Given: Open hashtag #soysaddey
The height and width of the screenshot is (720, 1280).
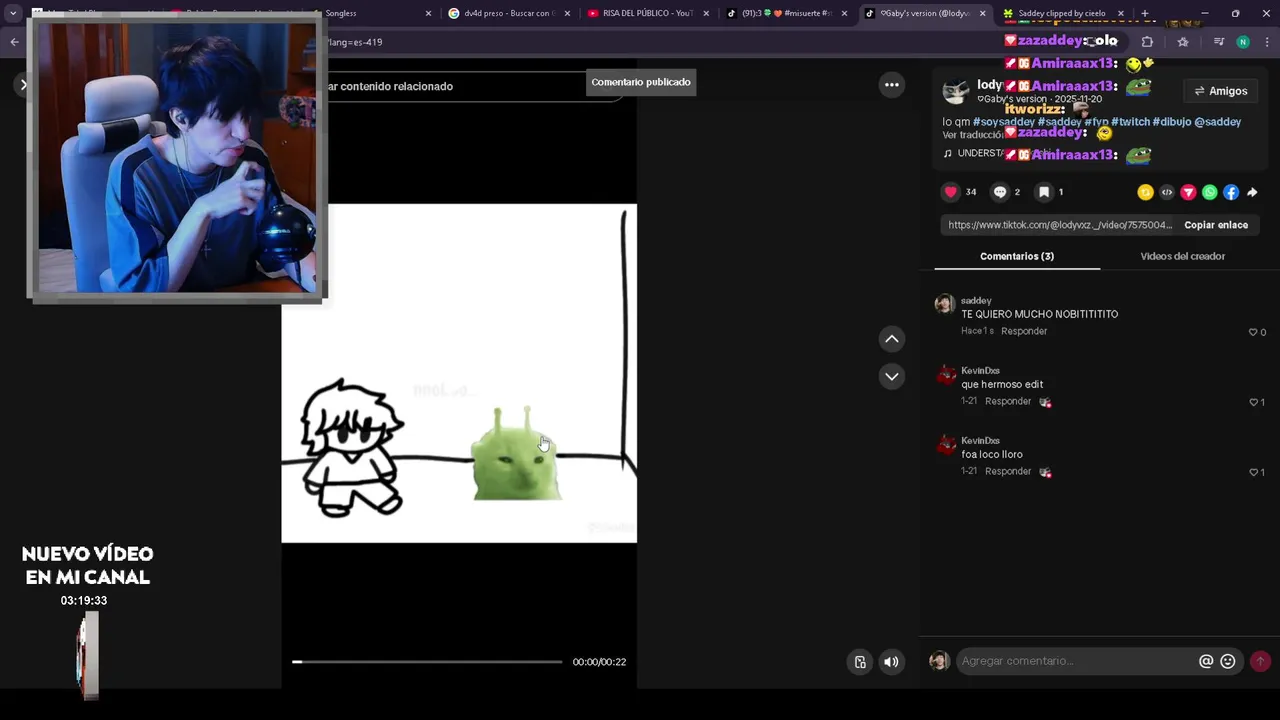Looking at the screenshot, I should pyautogui.click(x=1003, y=122).
